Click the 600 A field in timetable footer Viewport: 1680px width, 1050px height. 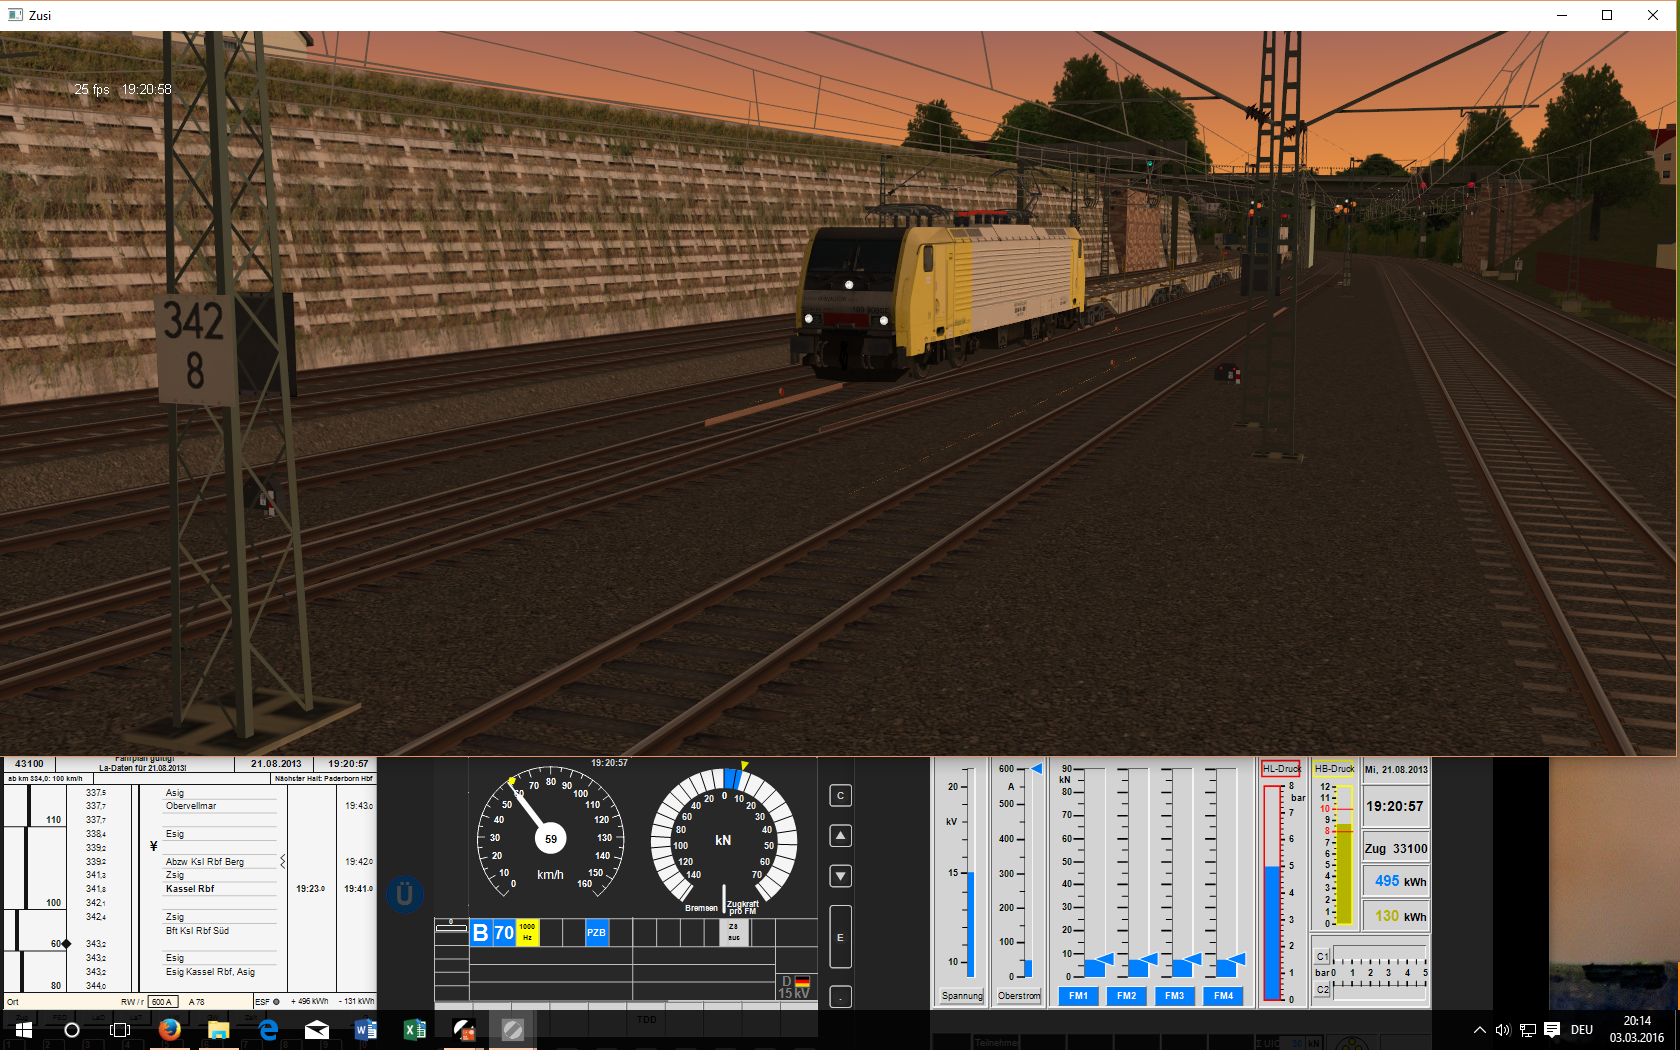click(x=163, y=1001)
